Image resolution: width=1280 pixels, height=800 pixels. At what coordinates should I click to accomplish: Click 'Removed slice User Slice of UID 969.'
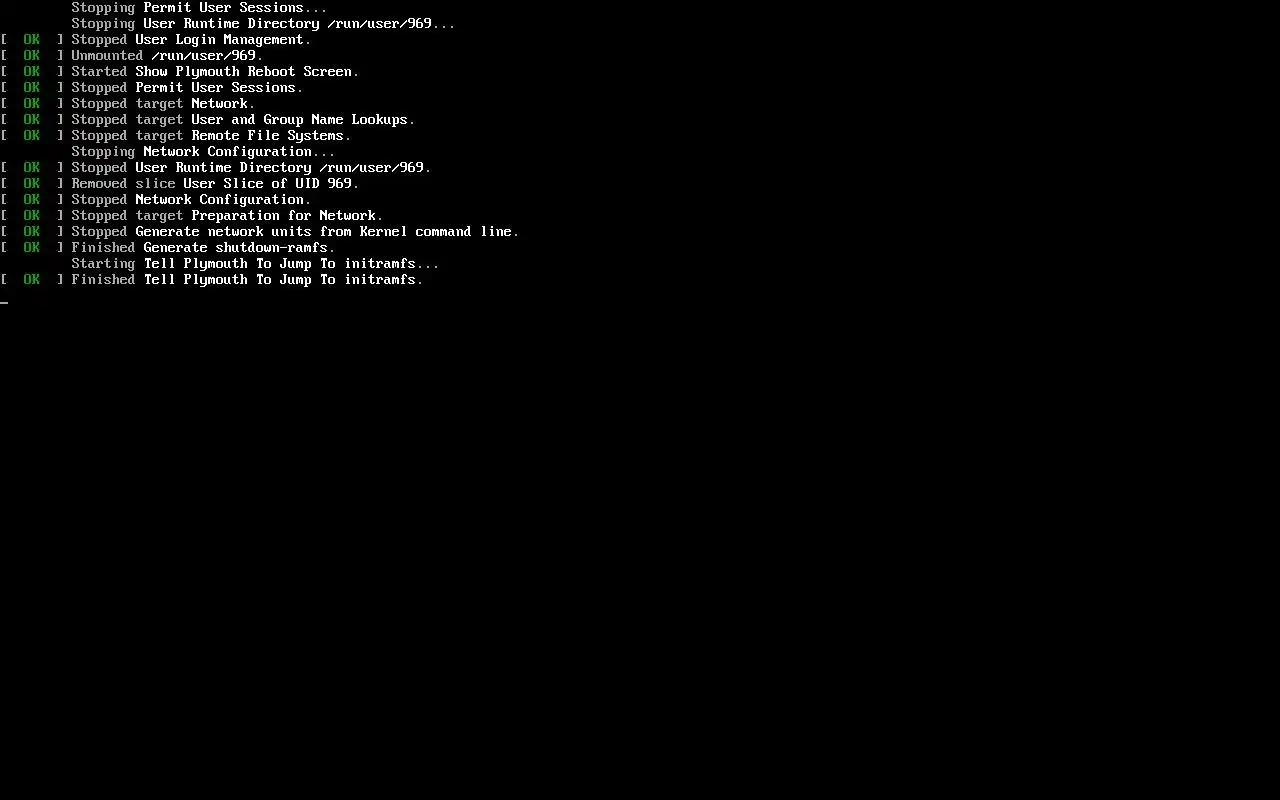tap(215, 184)
